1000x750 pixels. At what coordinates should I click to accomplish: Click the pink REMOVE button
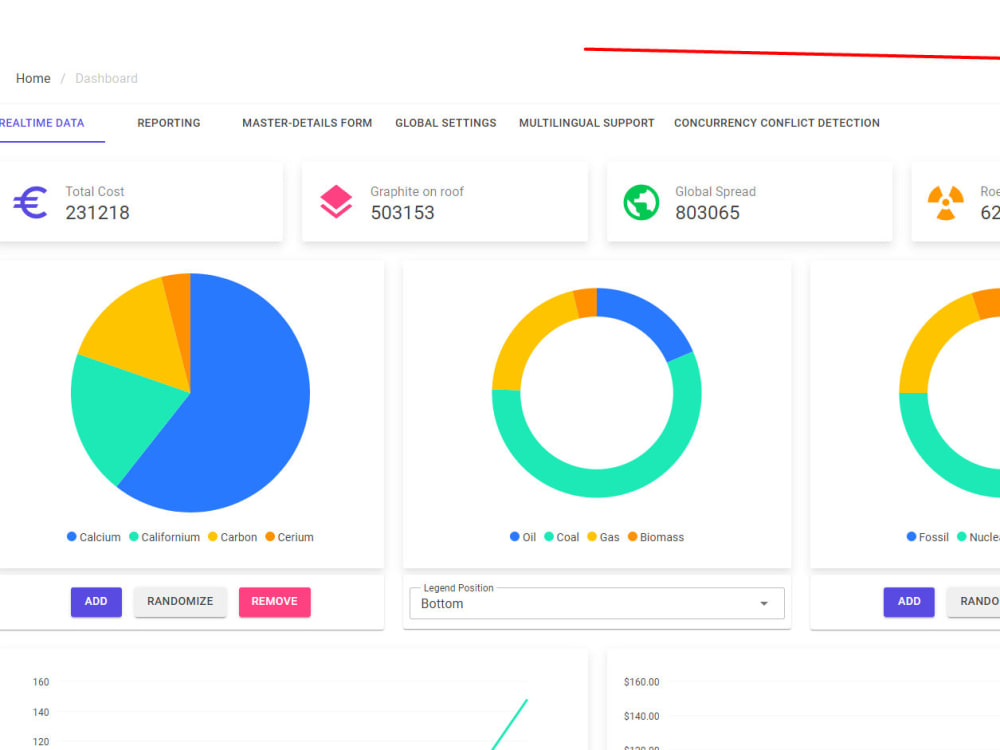point(275,601)
